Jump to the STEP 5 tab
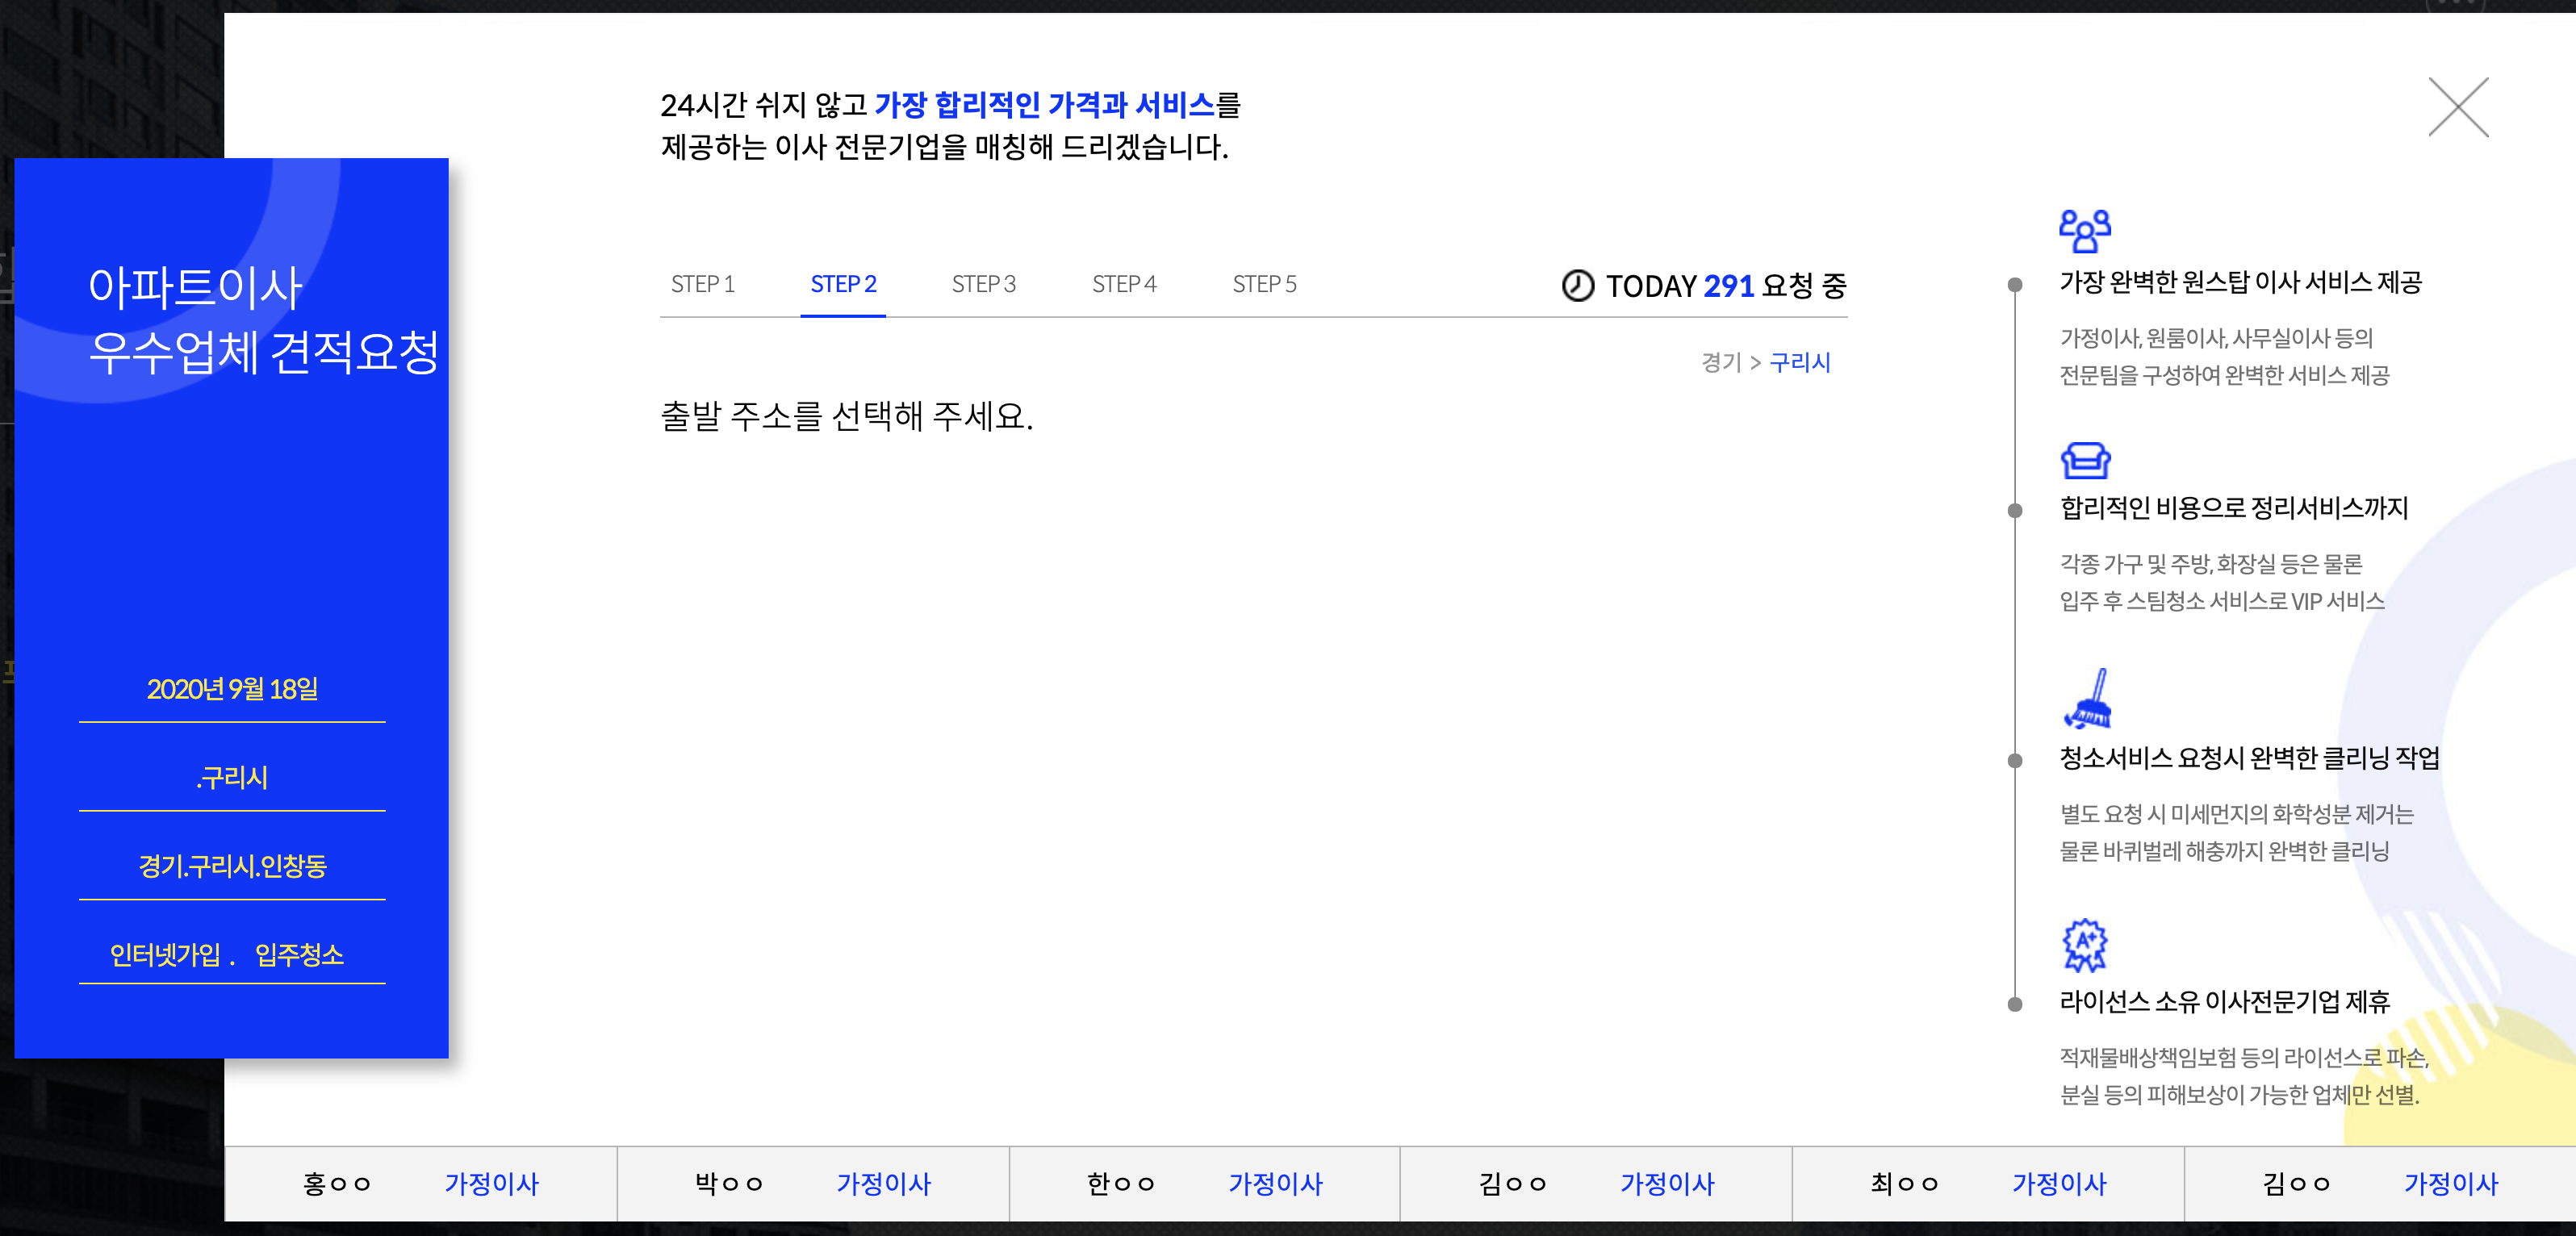The height and width of the screenshot is (1236, 2576). 1264,284
